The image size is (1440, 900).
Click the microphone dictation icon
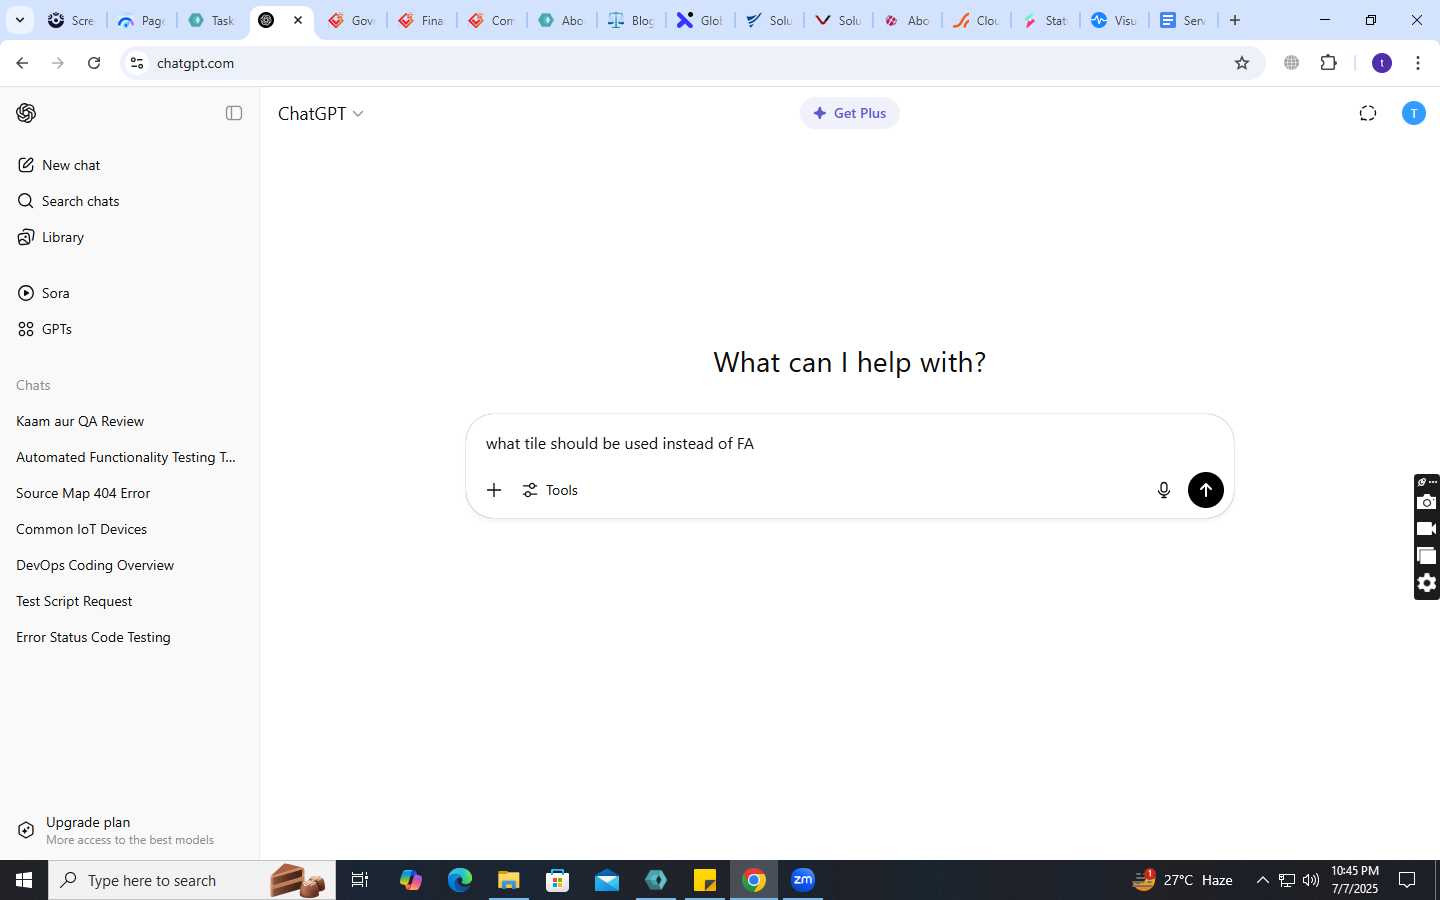click(1163, 490)
